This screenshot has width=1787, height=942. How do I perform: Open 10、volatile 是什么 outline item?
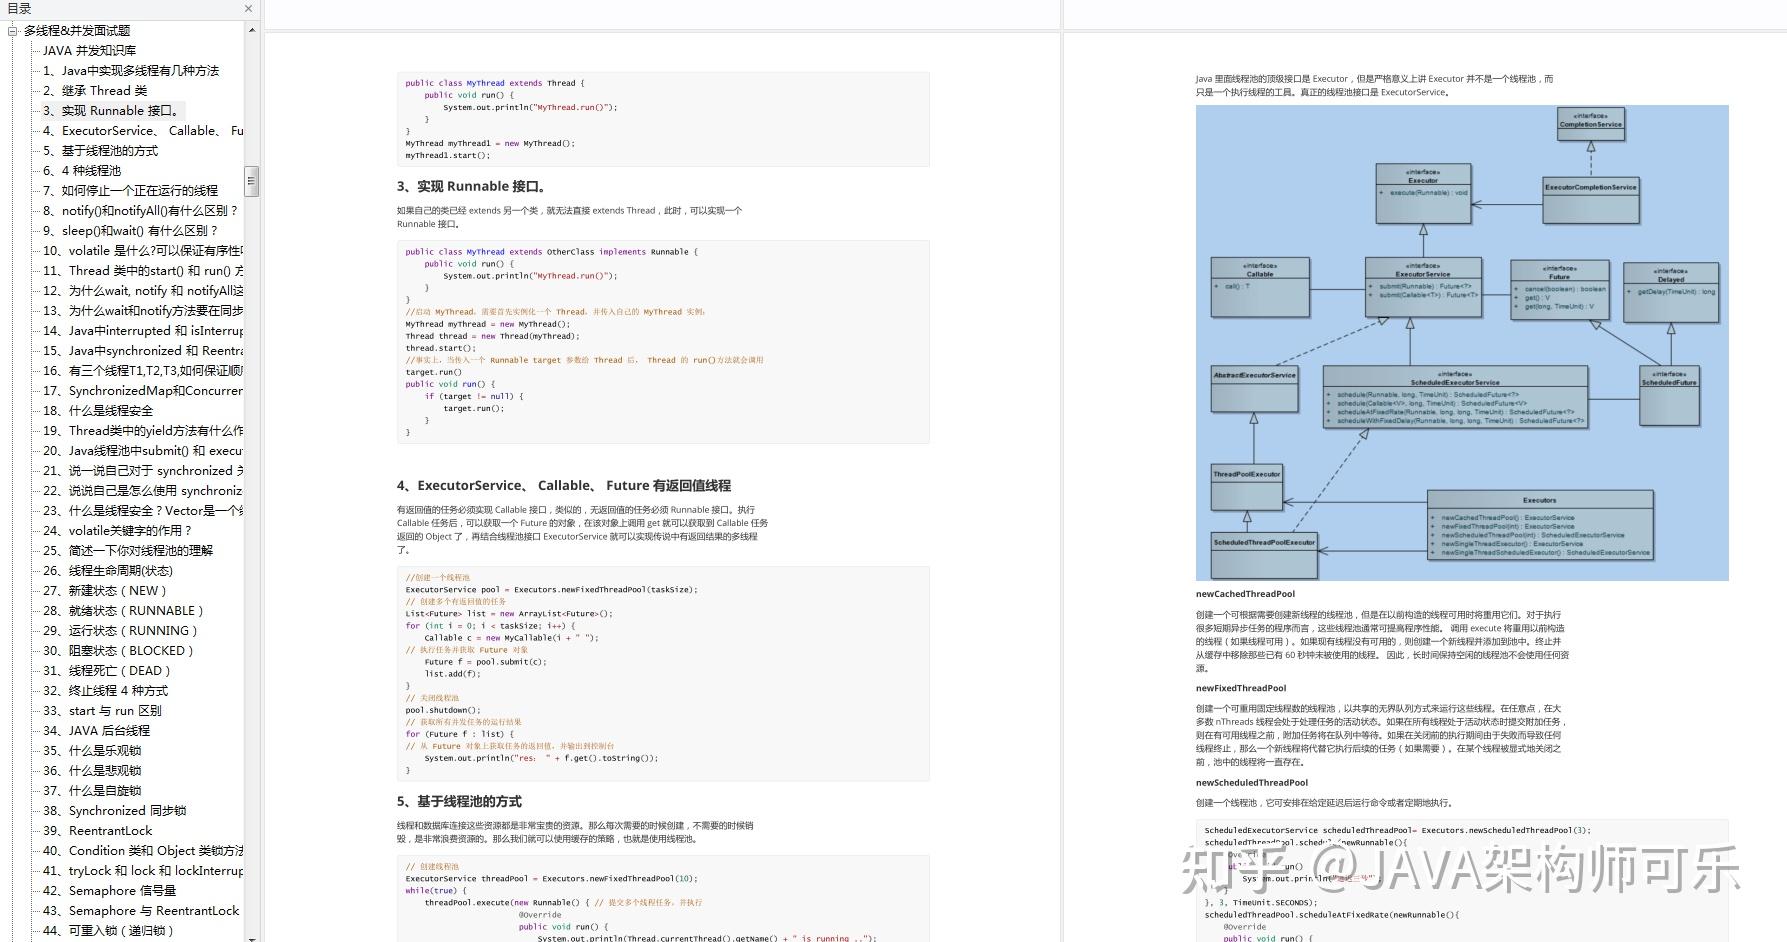142,251
